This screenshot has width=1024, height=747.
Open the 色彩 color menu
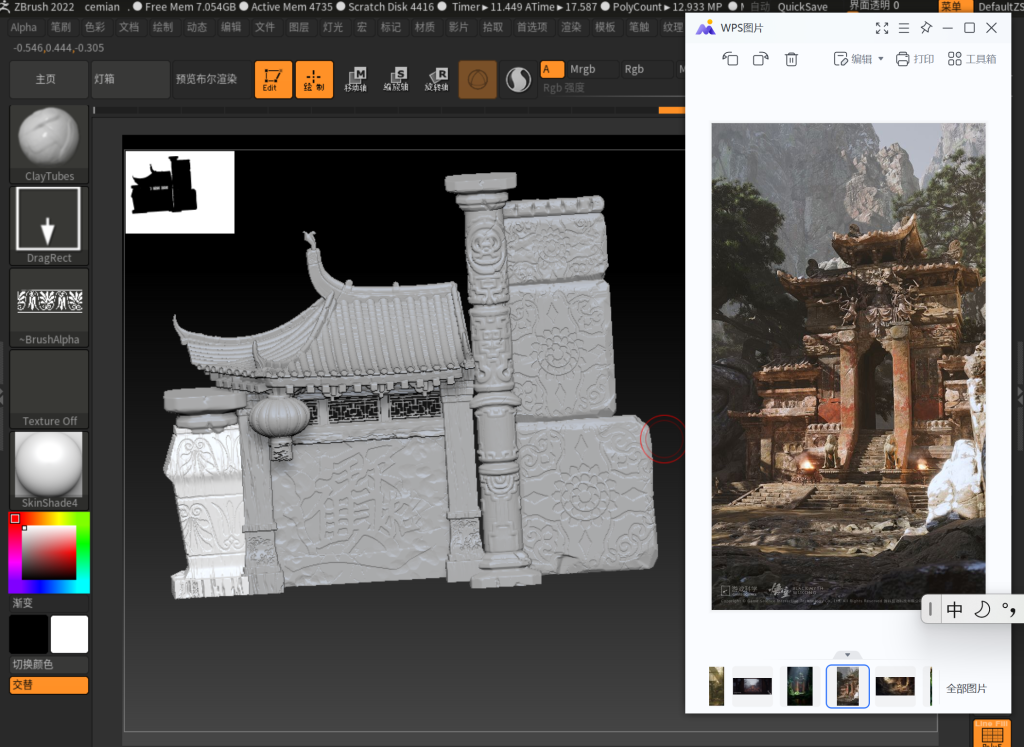pos(95,27)
